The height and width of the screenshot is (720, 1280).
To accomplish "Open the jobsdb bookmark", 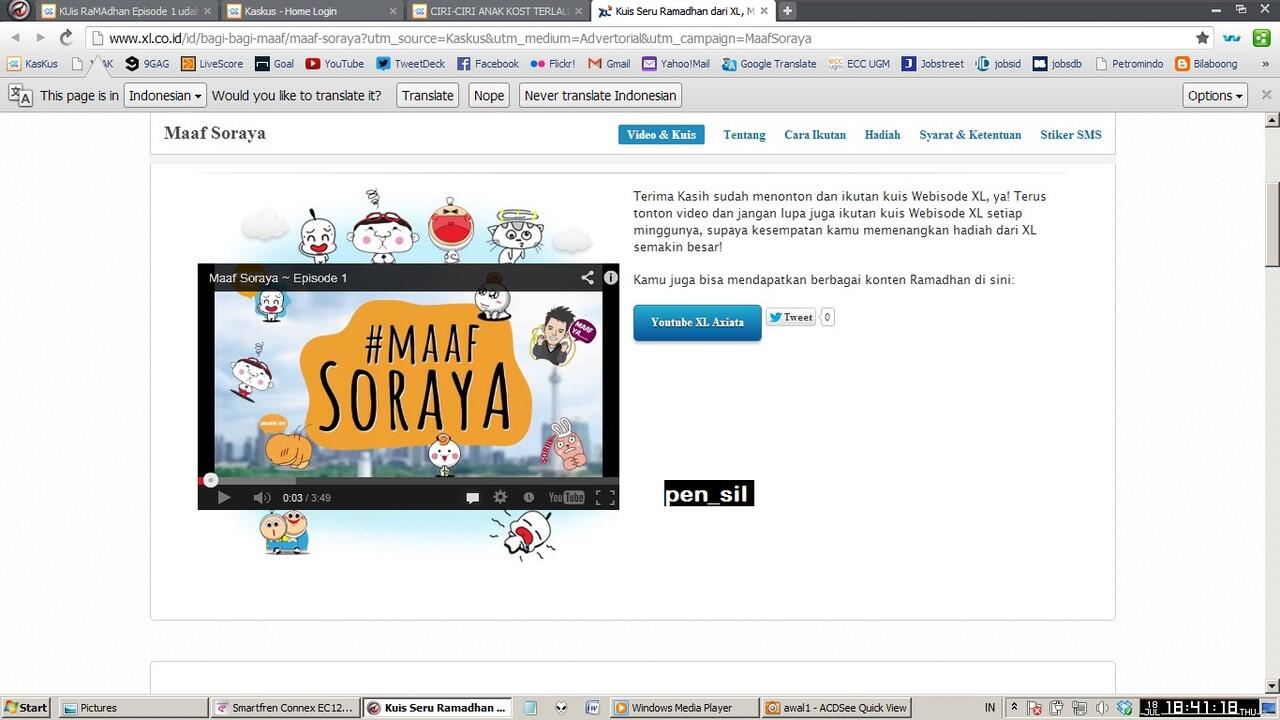I will 1058,64.
